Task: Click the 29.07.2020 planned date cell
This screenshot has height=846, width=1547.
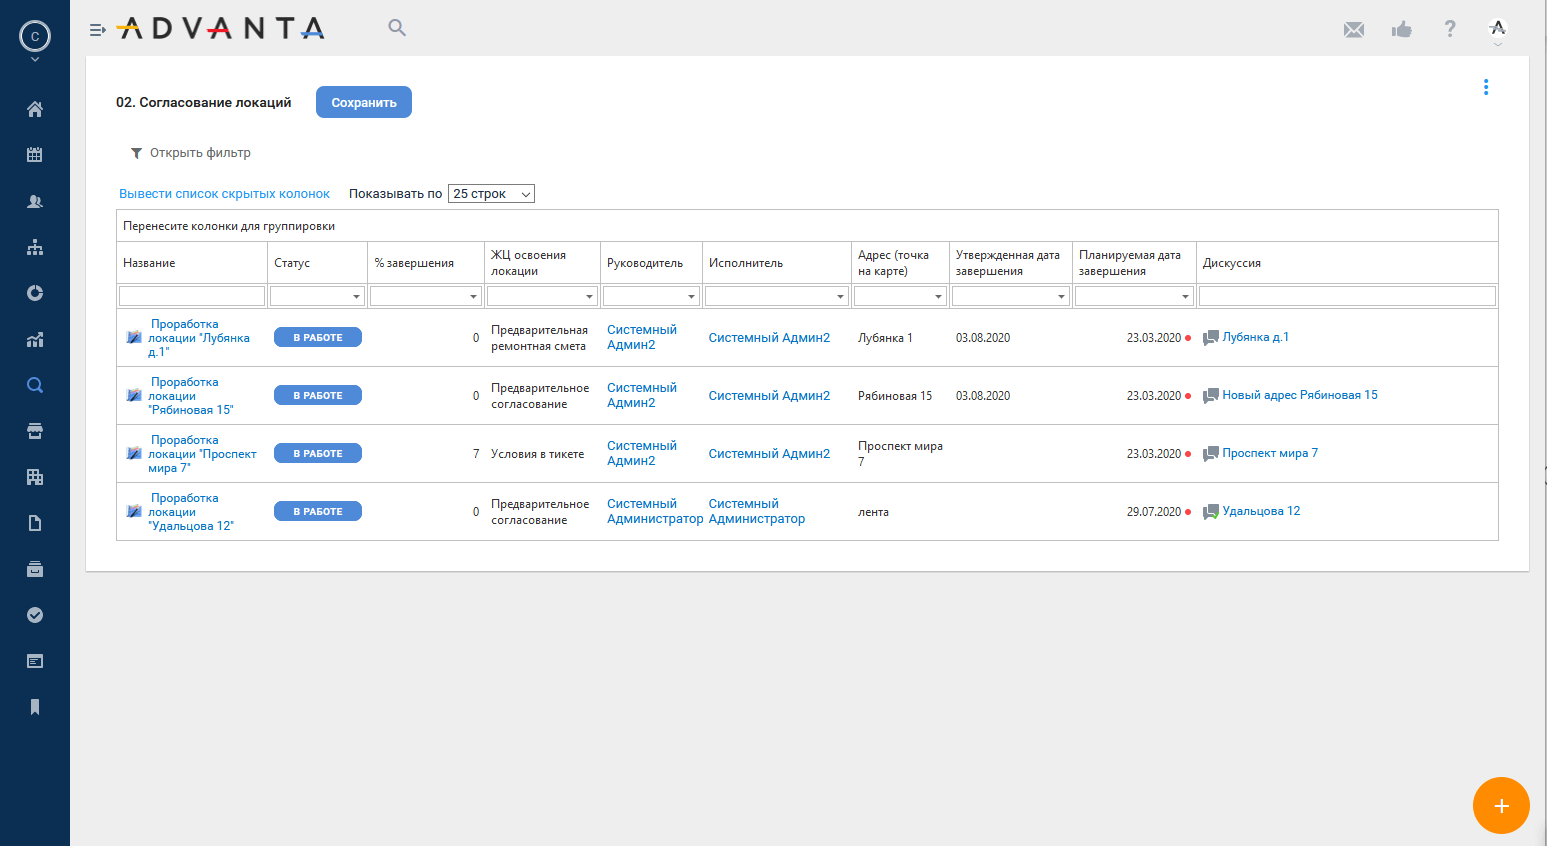Action: pyautogui.click(x=1154, y=512)
